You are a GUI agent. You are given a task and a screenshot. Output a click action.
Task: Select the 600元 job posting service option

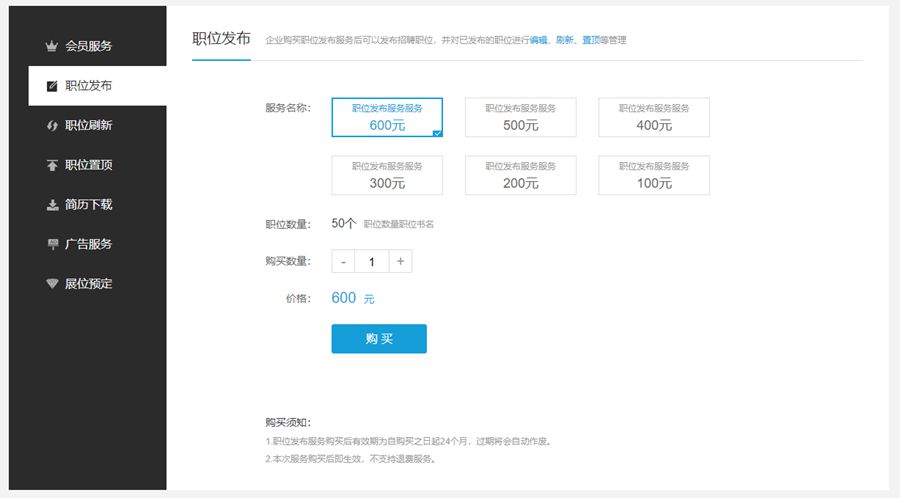387,117
